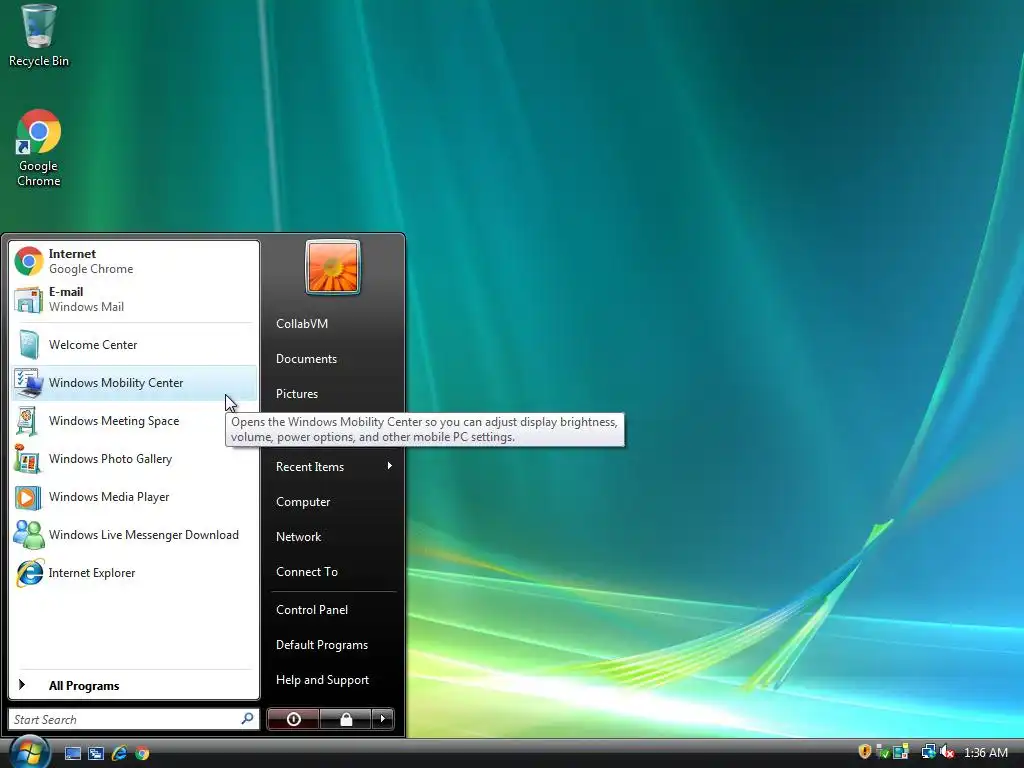The height and width of the screenshot is (768, 1024).
Task: Click the Windows Start orb
Action: click(29, 752)
